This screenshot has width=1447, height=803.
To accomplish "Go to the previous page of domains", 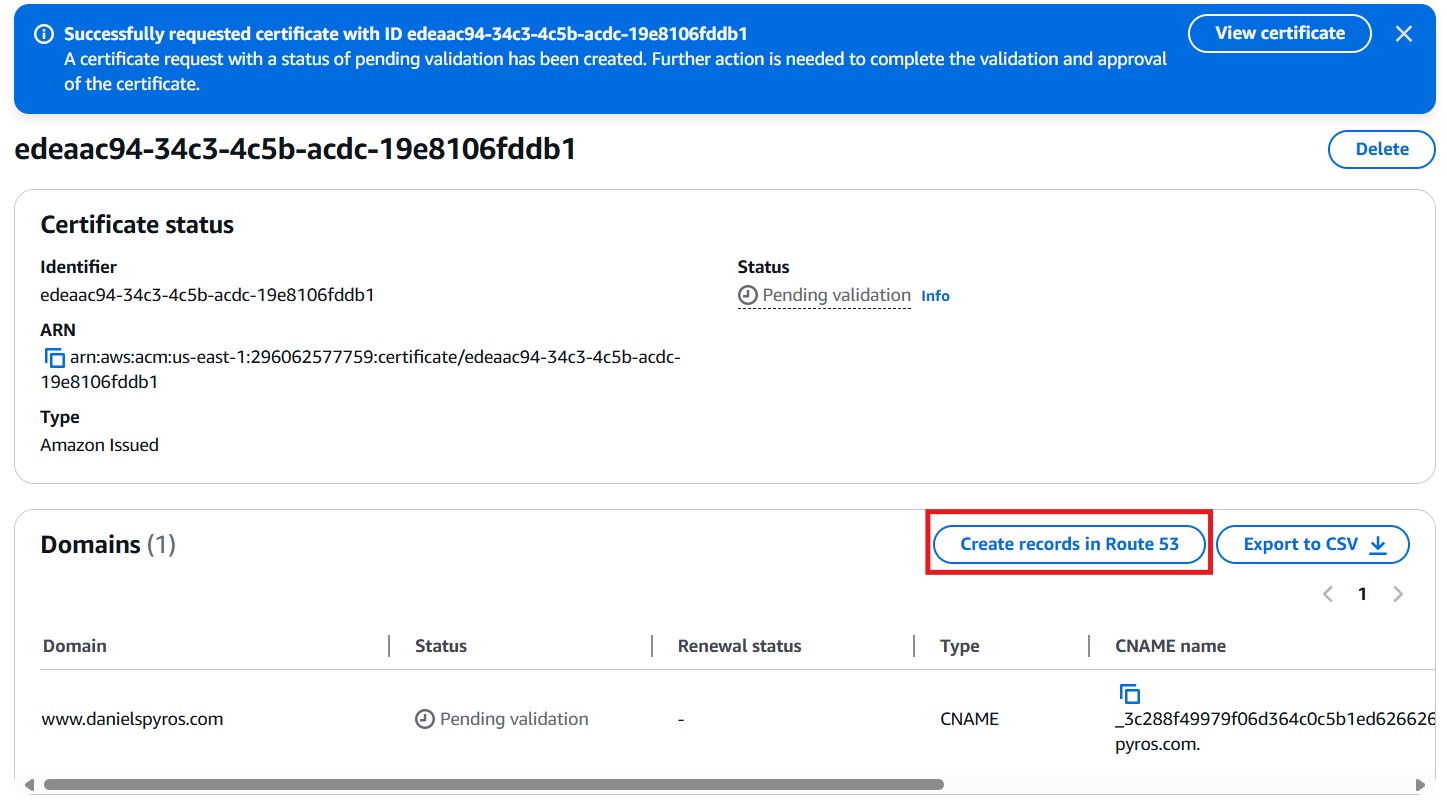I will pos(1328,594).
